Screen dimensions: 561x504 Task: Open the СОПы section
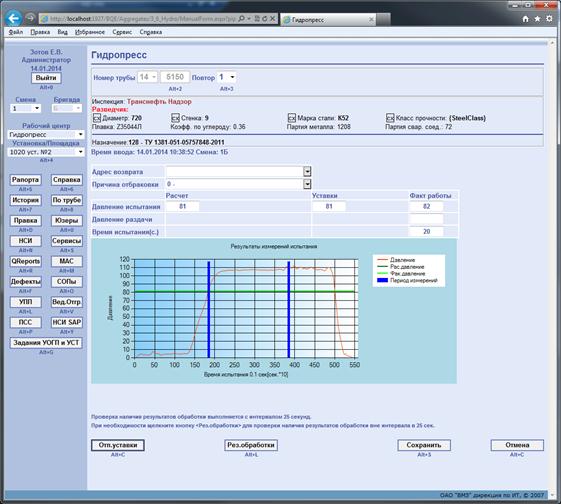[67, 282]
